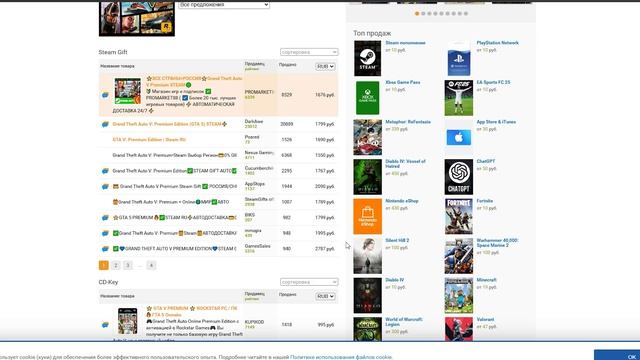The height and width of the screenshot is (360, 640).
Task: Click the 995 руб price in KUPIKOD row
Action: pos(326,325)
